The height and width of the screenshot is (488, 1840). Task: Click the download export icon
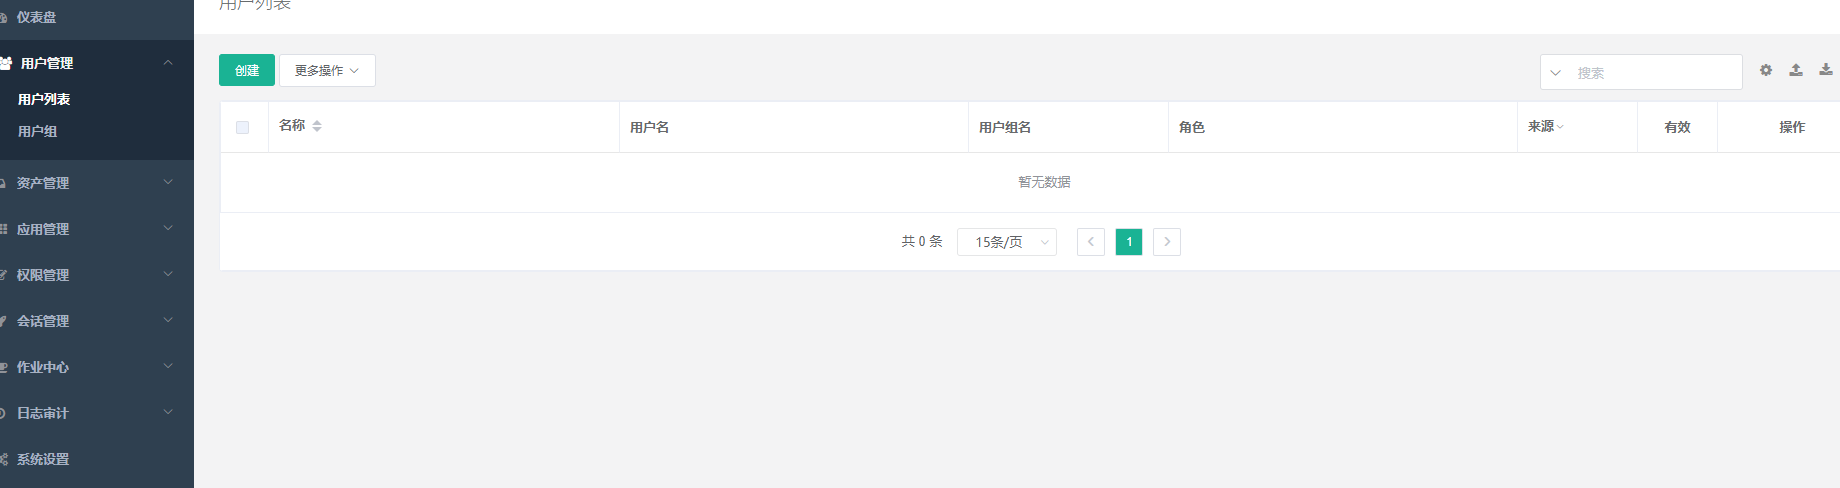(x=1826, y=70)
